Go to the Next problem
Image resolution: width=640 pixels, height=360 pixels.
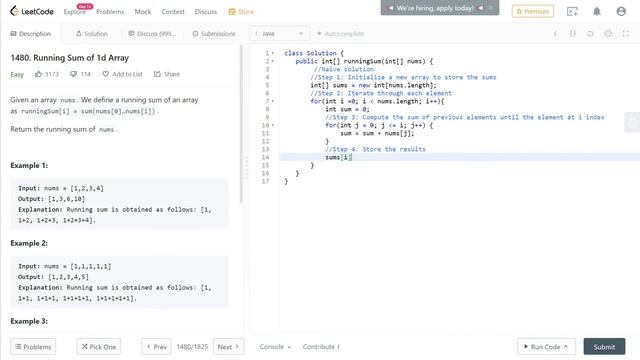click(228, 347)
